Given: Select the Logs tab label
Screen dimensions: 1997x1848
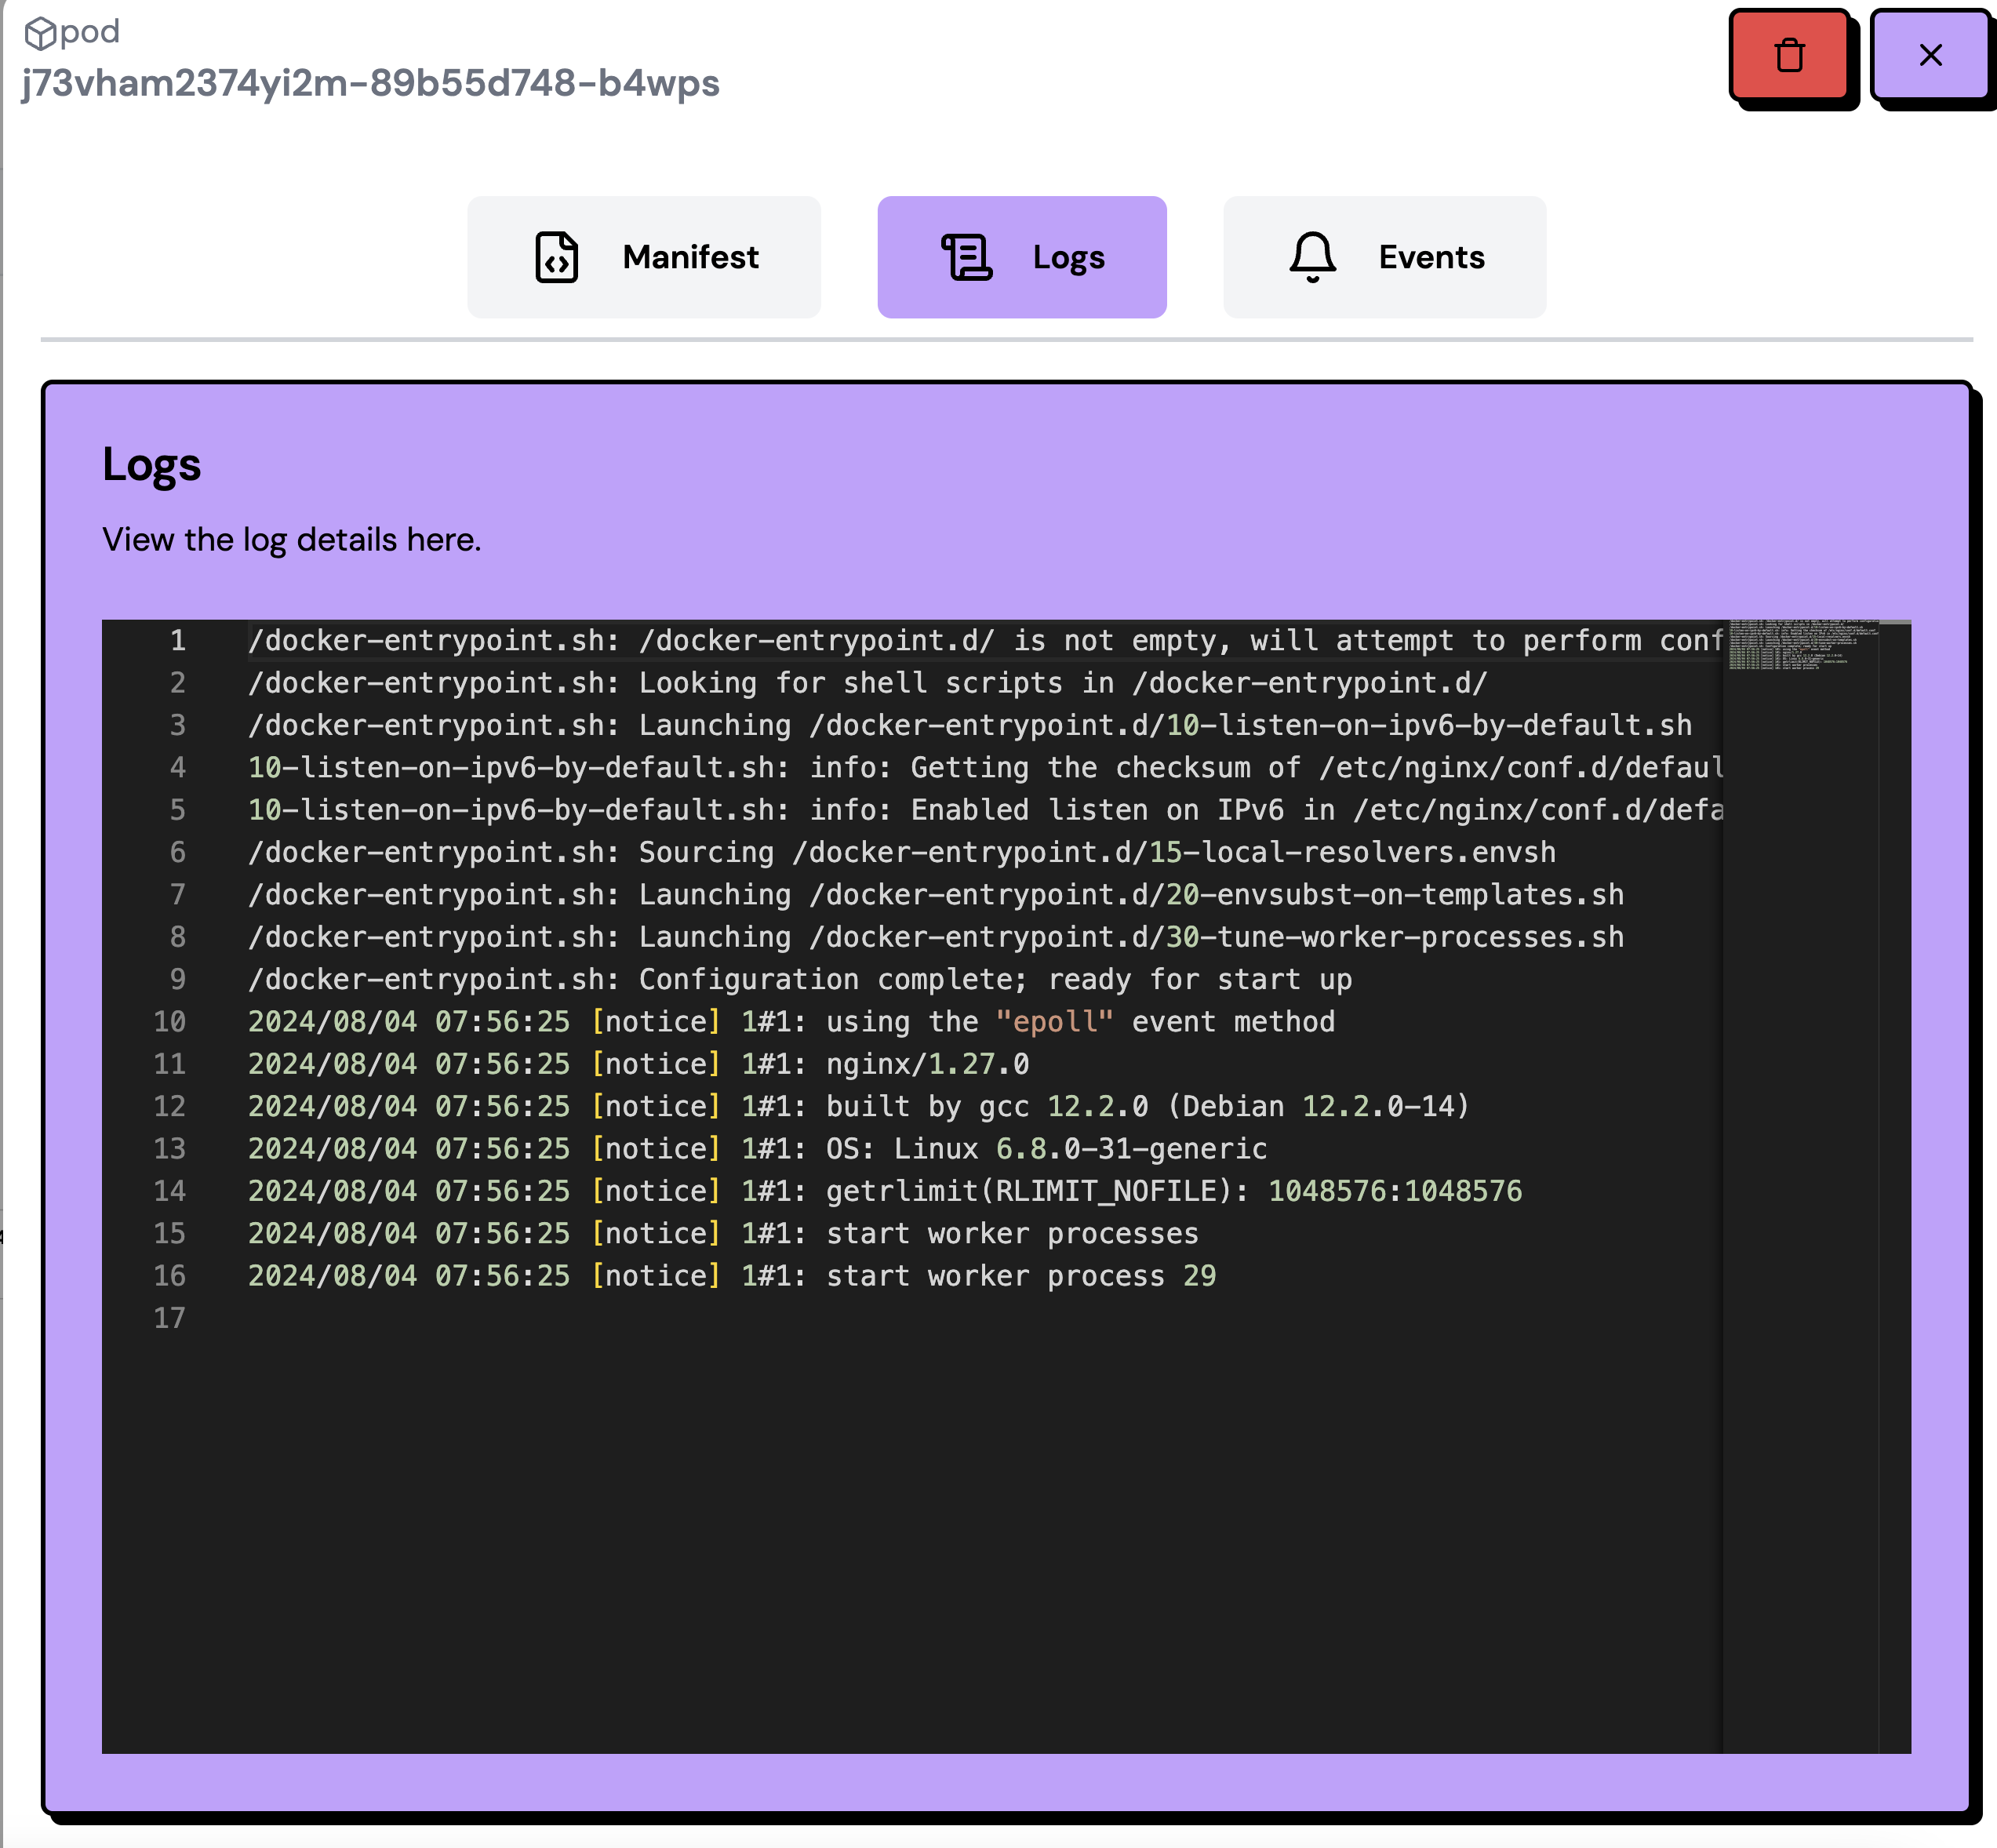Looking at the screenshot, I should pyautogui.click(x=1068, y=258).
